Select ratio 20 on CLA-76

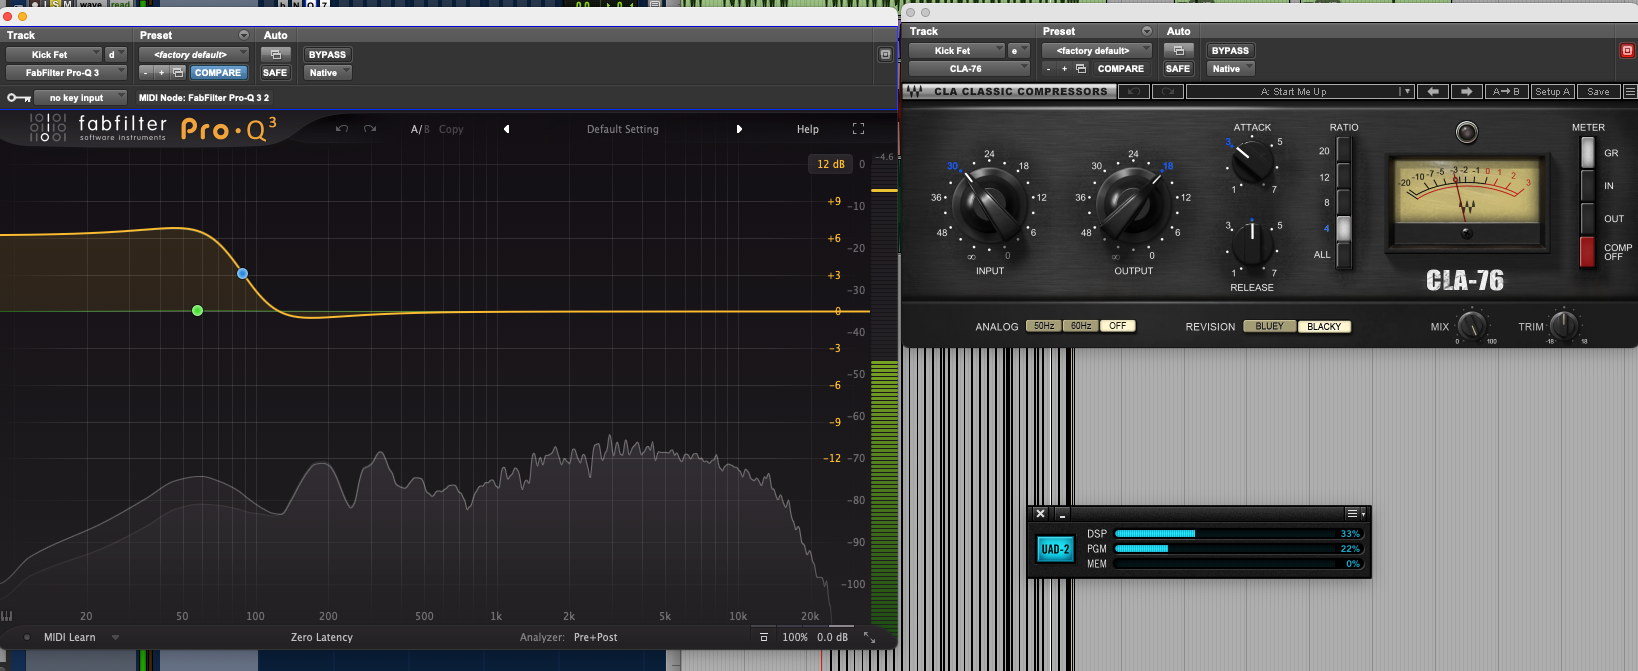tap(1343, 150)
